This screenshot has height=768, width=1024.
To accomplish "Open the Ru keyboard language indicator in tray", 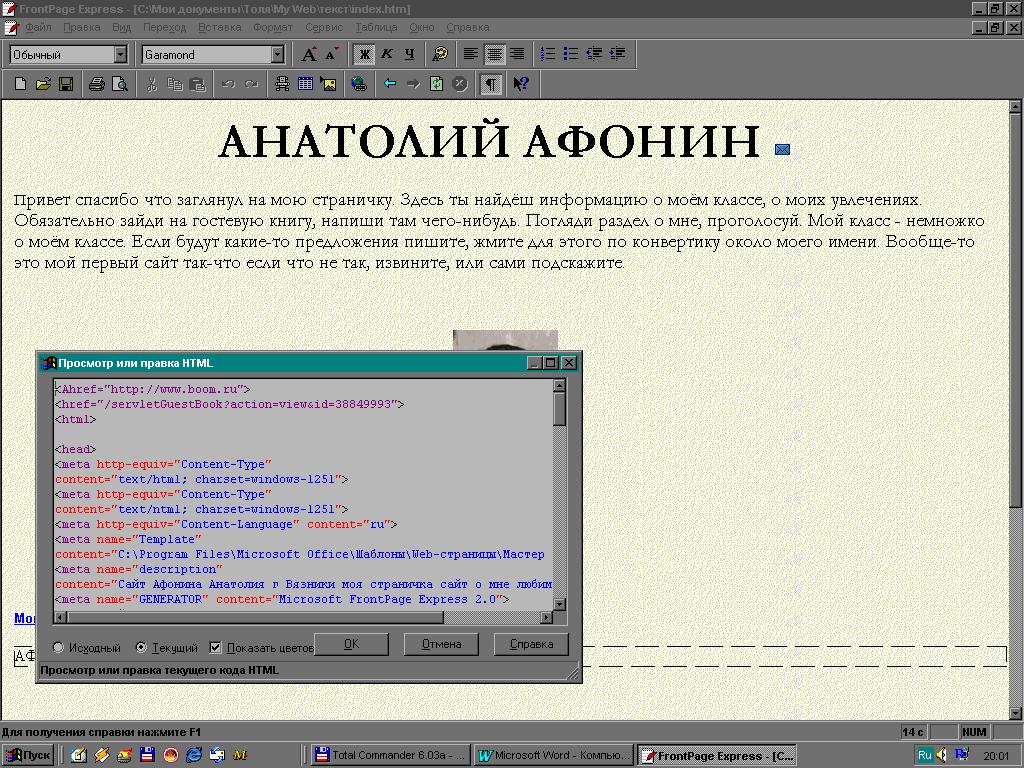I will (925, 755).
